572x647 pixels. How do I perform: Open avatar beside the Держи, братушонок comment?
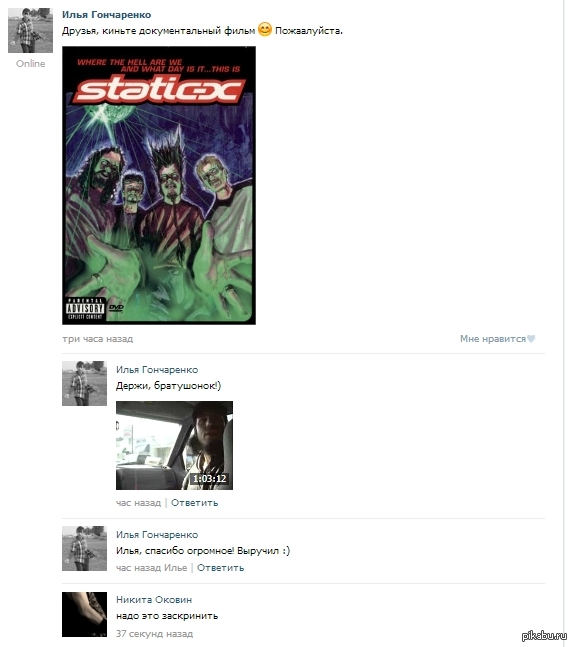84,383
